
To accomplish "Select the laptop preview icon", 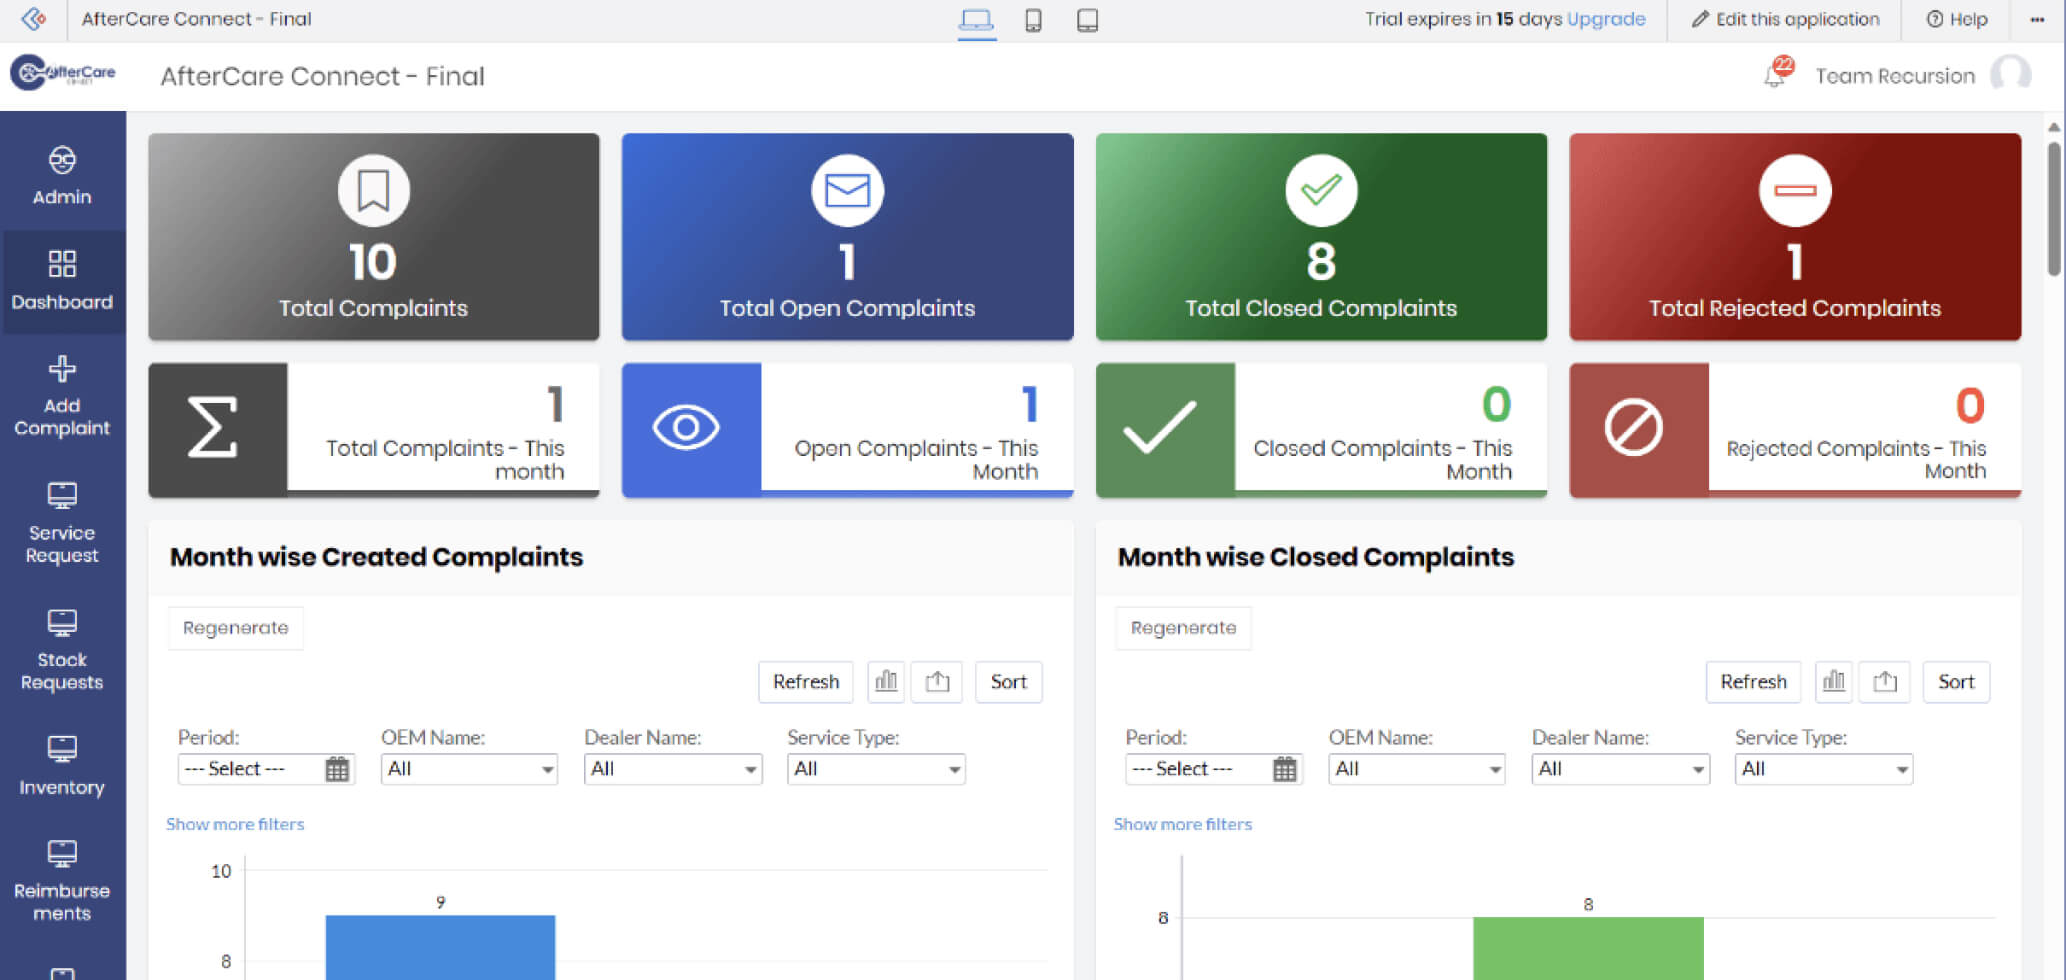I will 976,20.
